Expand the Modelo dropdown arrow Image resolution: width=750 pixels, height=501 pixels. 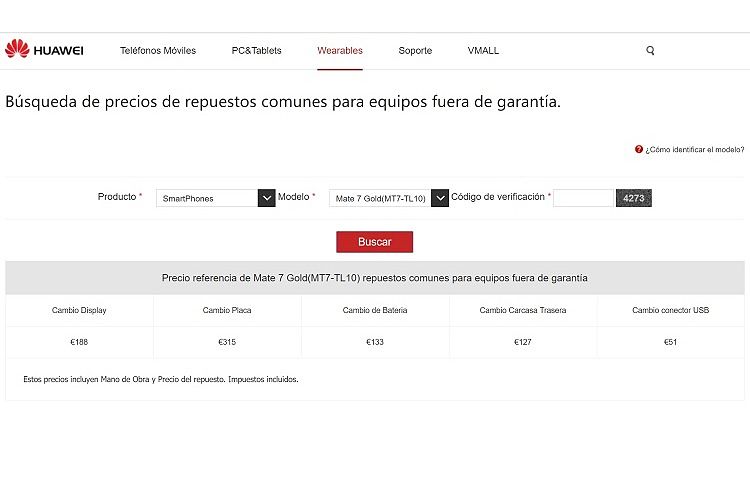click(x=440, y=198)
